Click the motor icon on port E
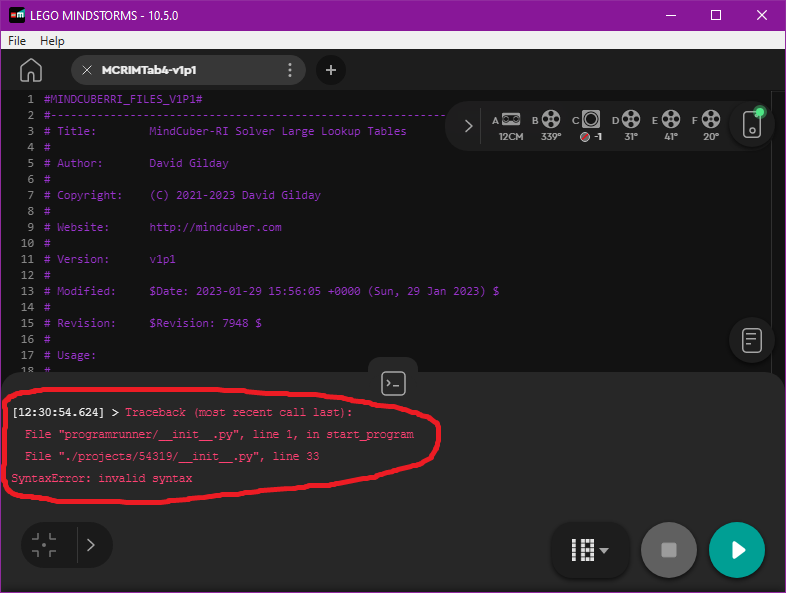Image resolution: width=786 pixels, height=593 pixels. click(670, 120)
